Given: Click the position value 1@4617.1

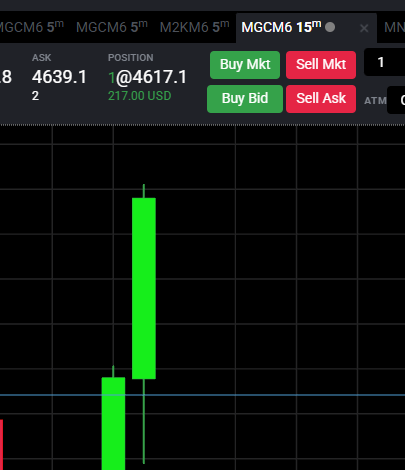Looking at the screenshot, I should (x=147, y=77).
